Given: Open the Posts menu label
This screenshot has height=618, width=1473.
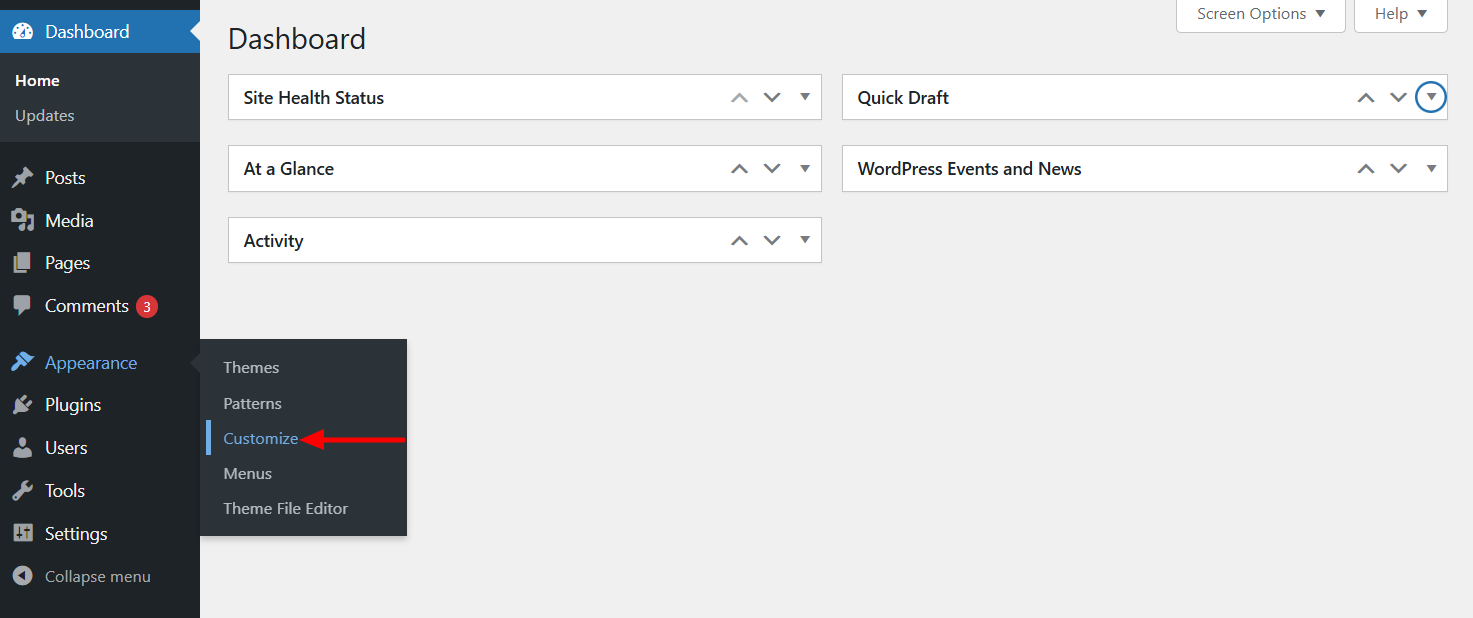Looking at the screenshot, I should pos(65,178).
